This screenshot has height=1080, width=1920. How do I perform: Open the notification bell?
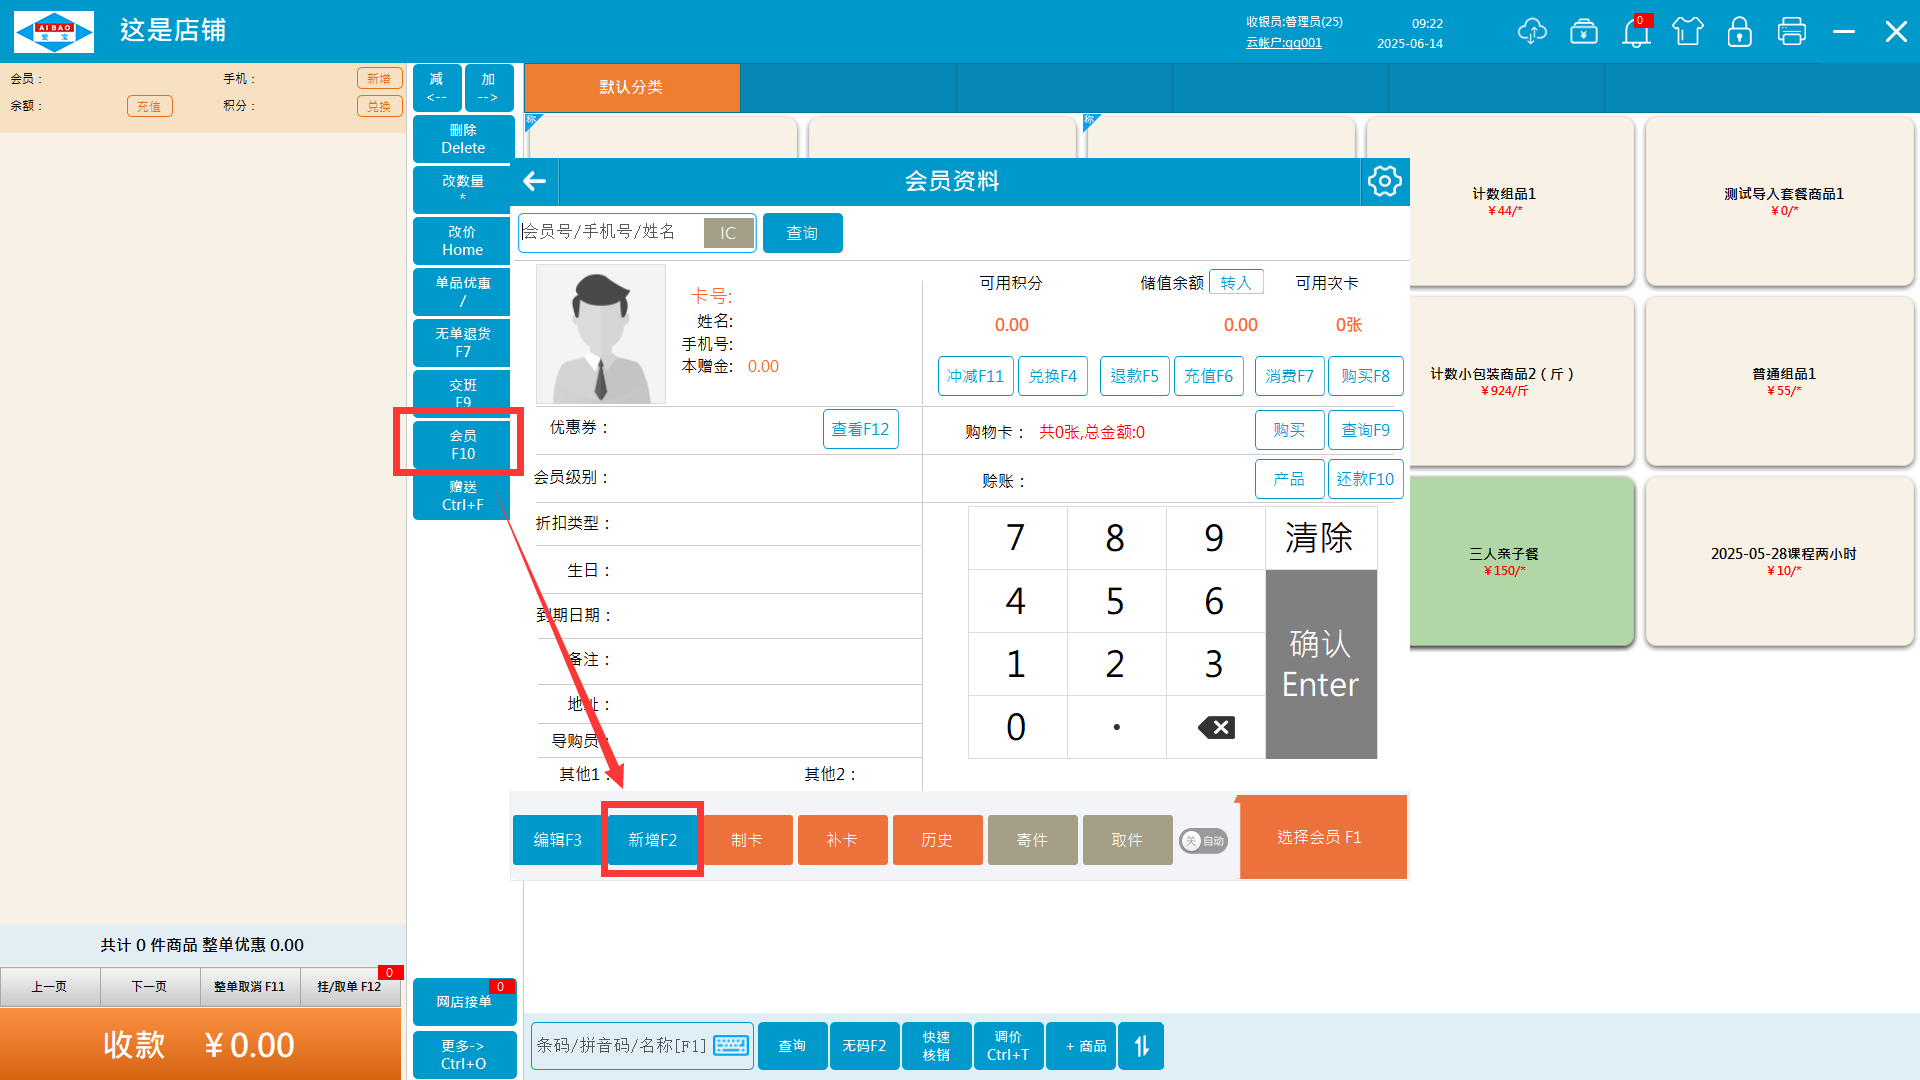(1636, 32)
